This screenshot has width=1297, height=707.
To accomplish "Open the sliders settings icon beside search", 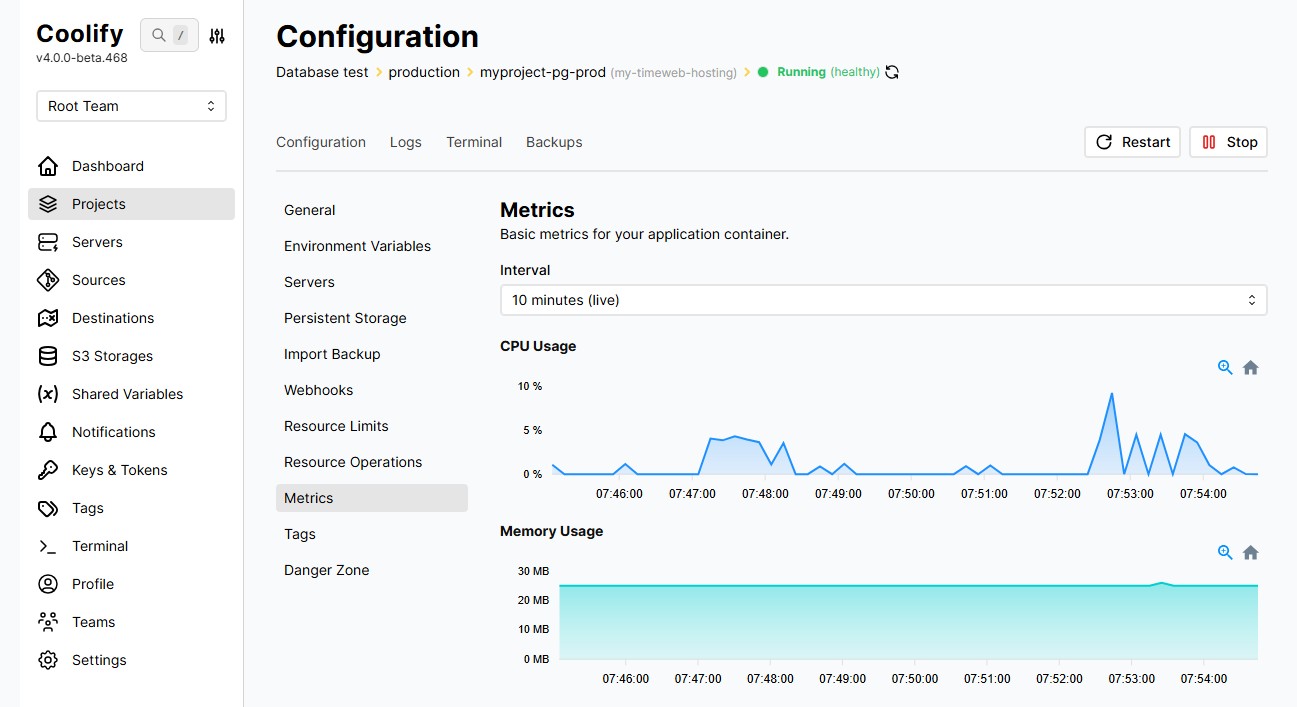I will (x=217, y=36).
